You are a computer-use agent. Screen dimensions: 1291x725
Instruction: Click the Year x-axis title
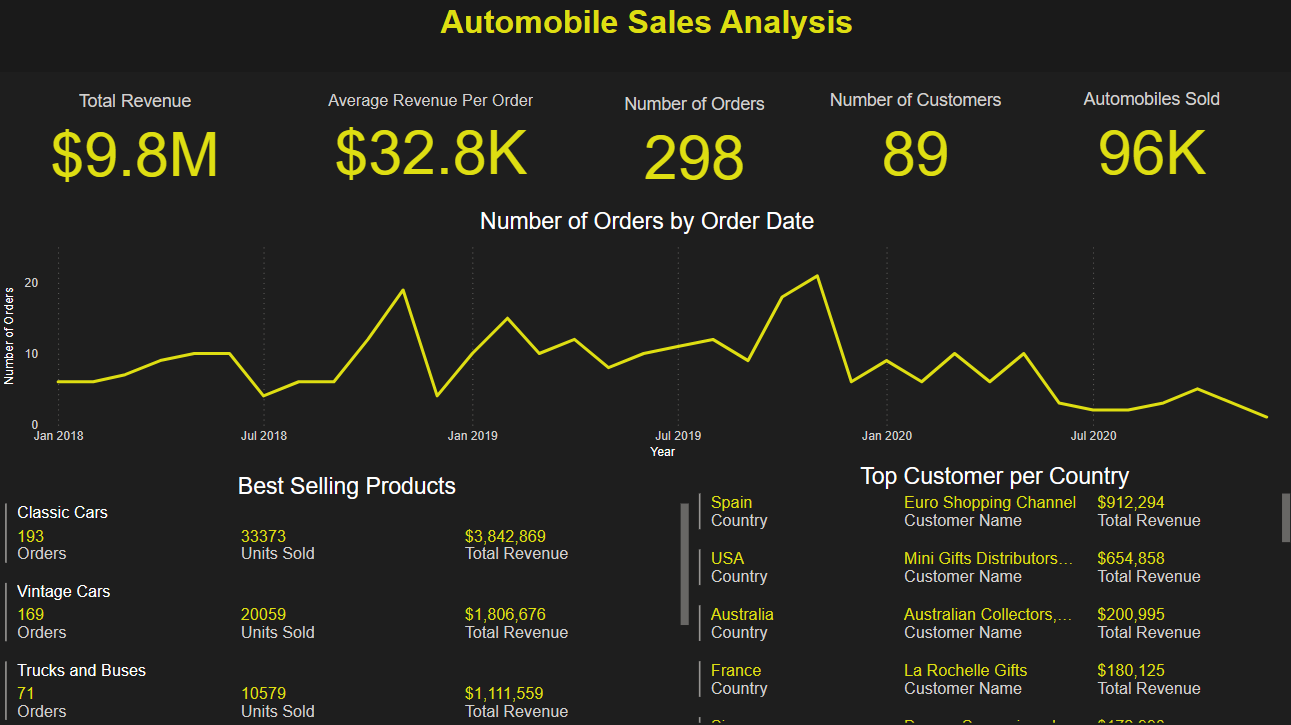pyautogui.click(x=662, y=452)
